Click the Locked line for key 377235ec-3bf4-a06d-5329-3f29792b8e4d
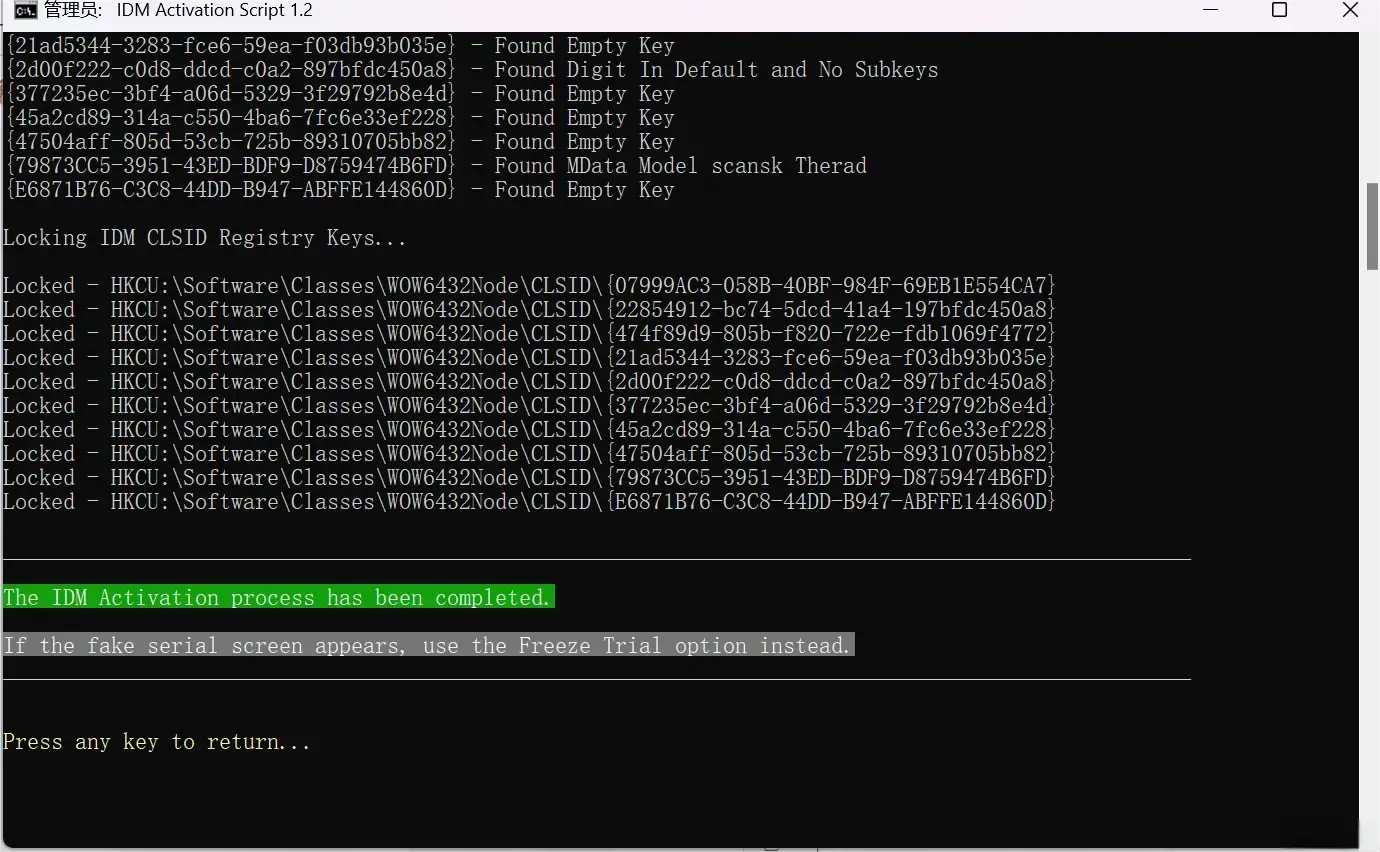The image size is (1380, 852). pos(529,406)
